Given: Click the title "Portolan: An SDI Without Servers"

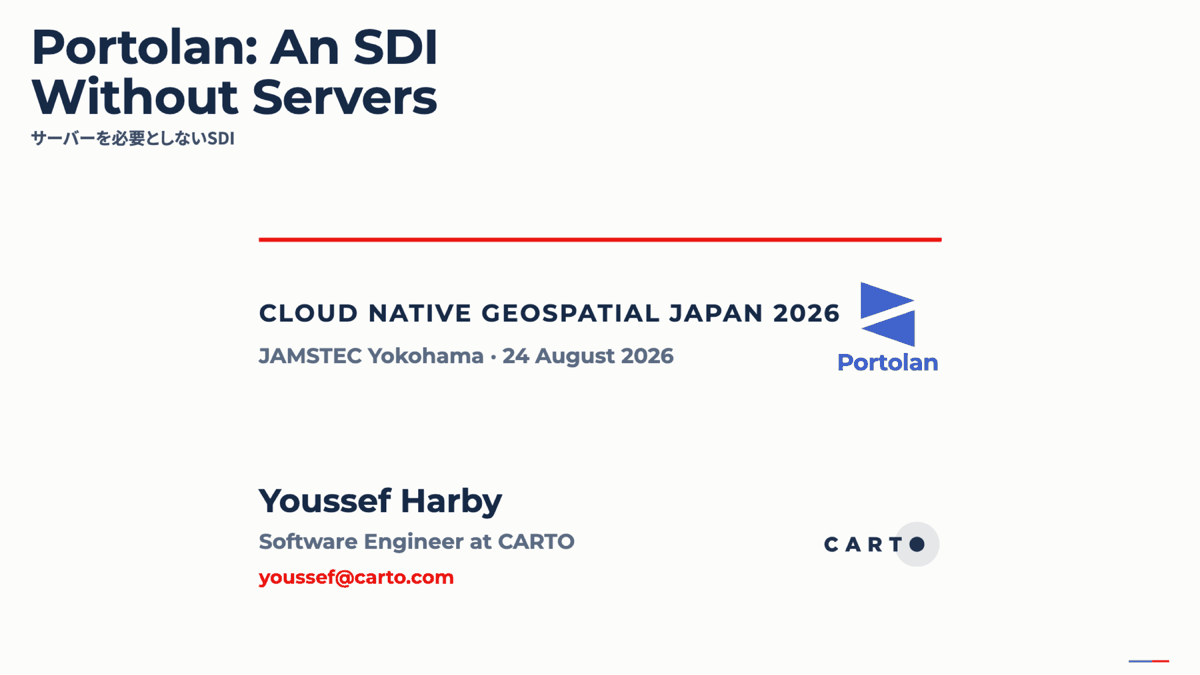Looking at the screenshot, I should pos(234,72).
